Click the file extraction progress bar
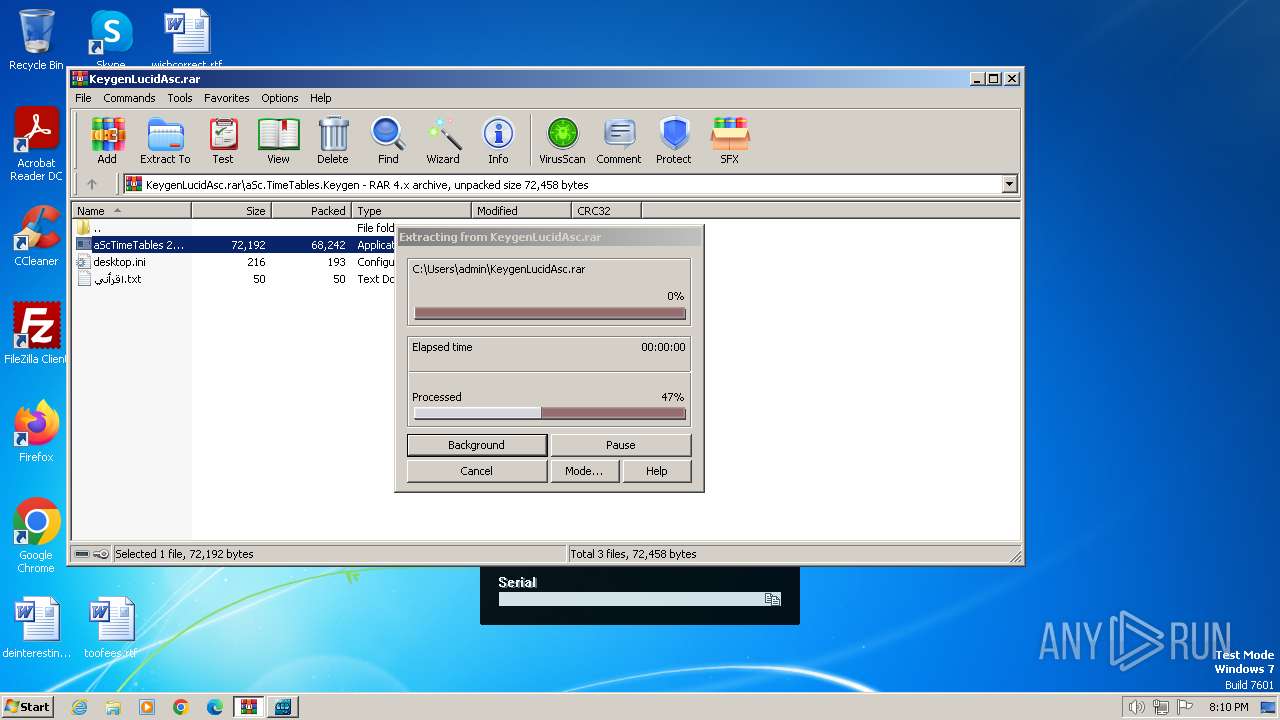1280x720 pixels. coord(549,313)
